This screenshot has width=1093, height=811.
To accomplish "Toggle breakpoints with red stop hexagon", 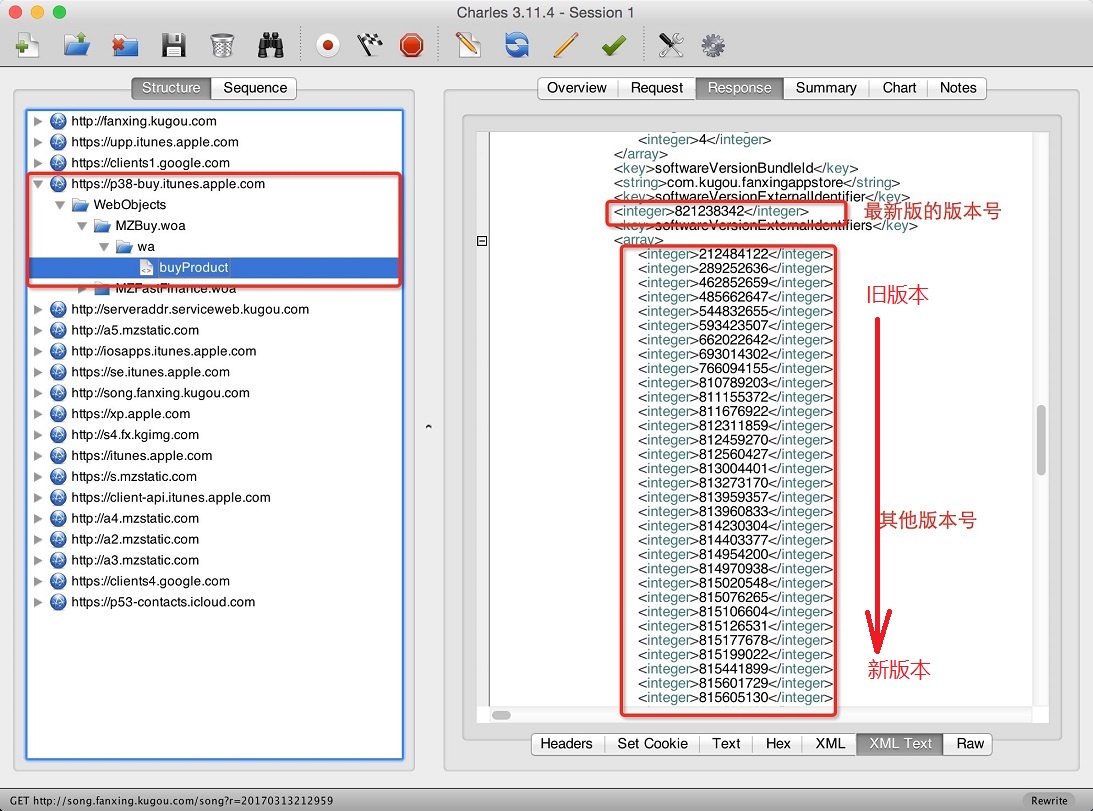I will tap(412, 46).
